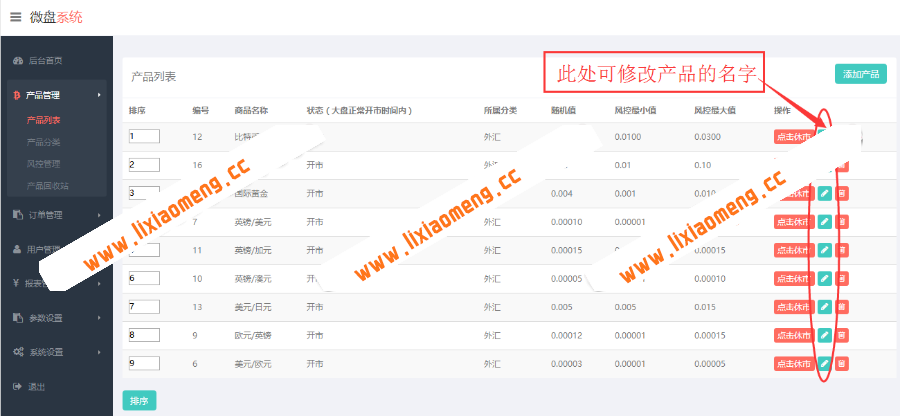This screenshot has width=900, height=416.
Task: Focus the sort input containing 1
Action: click(144, 137)
